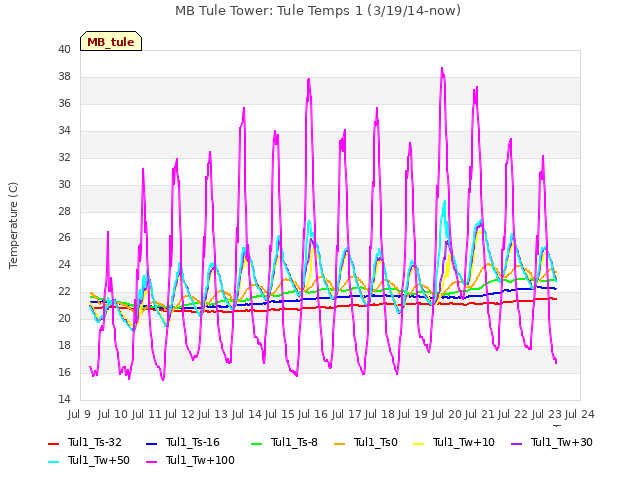Screen dimensions: 640x480
Task: Click the Jul 24 x-axis label
Action: pyautogui.click(x=580, y=415)
